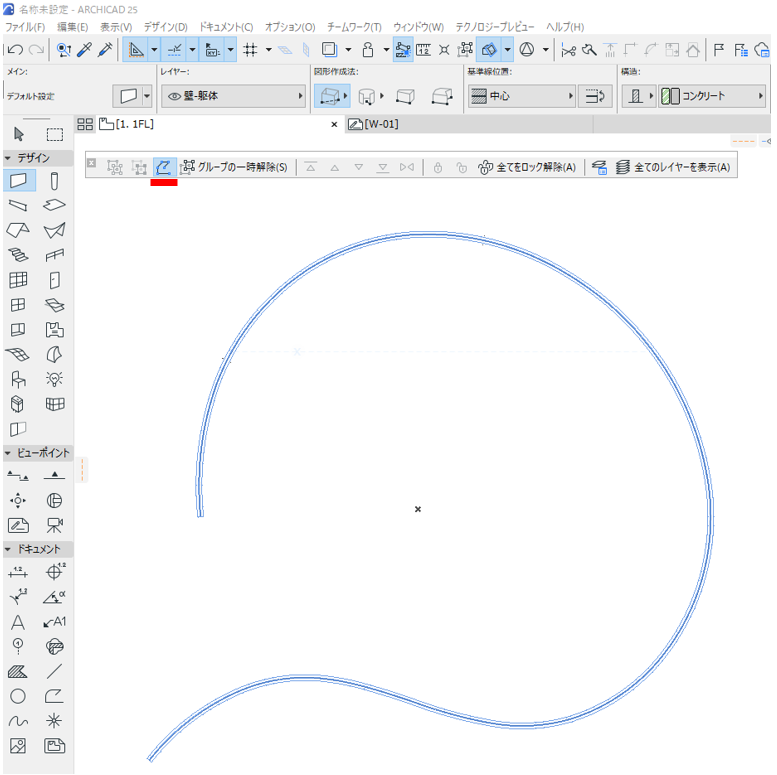777x775 pixels.
Task: Select the Shell tool
Action: tap(55, 230)
